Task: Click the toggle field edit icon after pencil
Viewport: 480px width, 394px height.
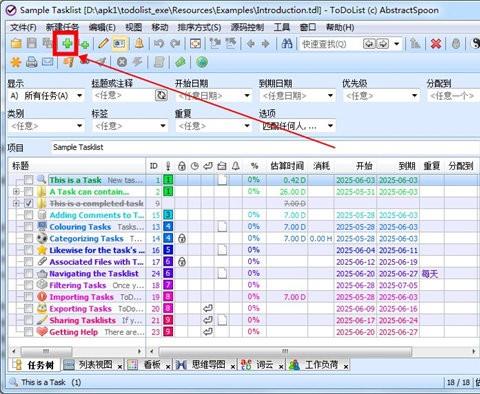Action: [x=119, y=44]
